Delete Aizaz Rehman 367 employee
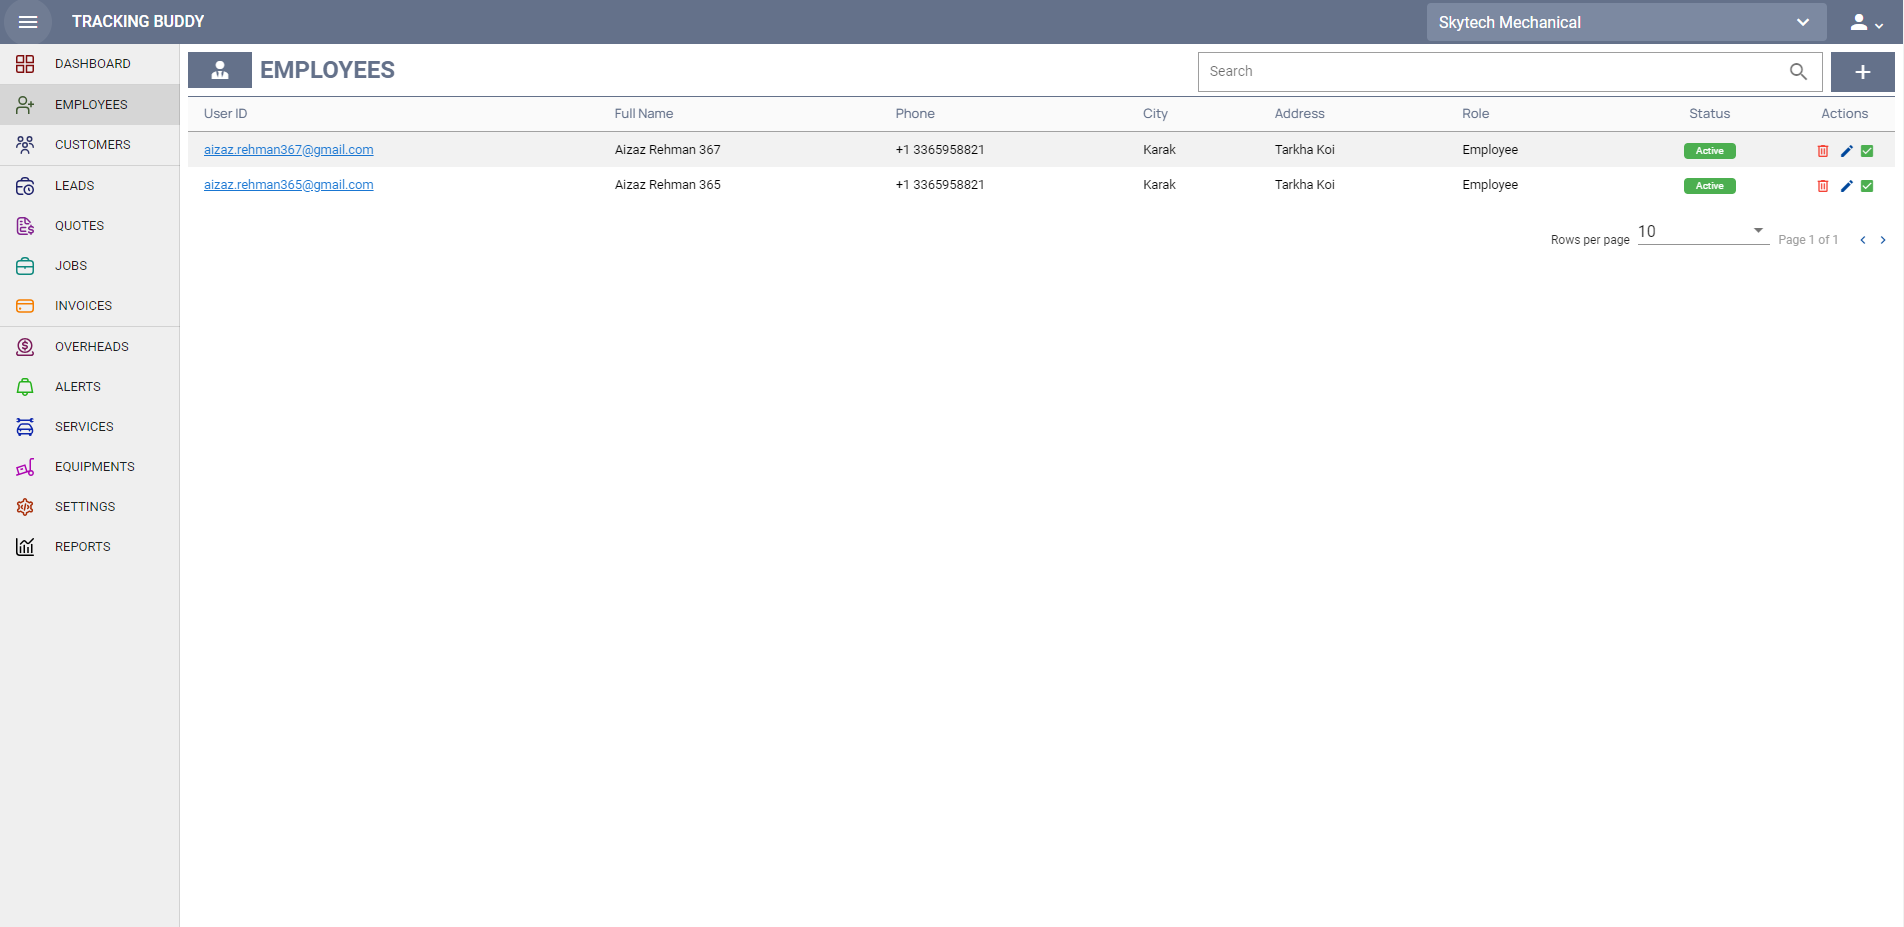The image size is (1904, 927). click(1823, 151)
